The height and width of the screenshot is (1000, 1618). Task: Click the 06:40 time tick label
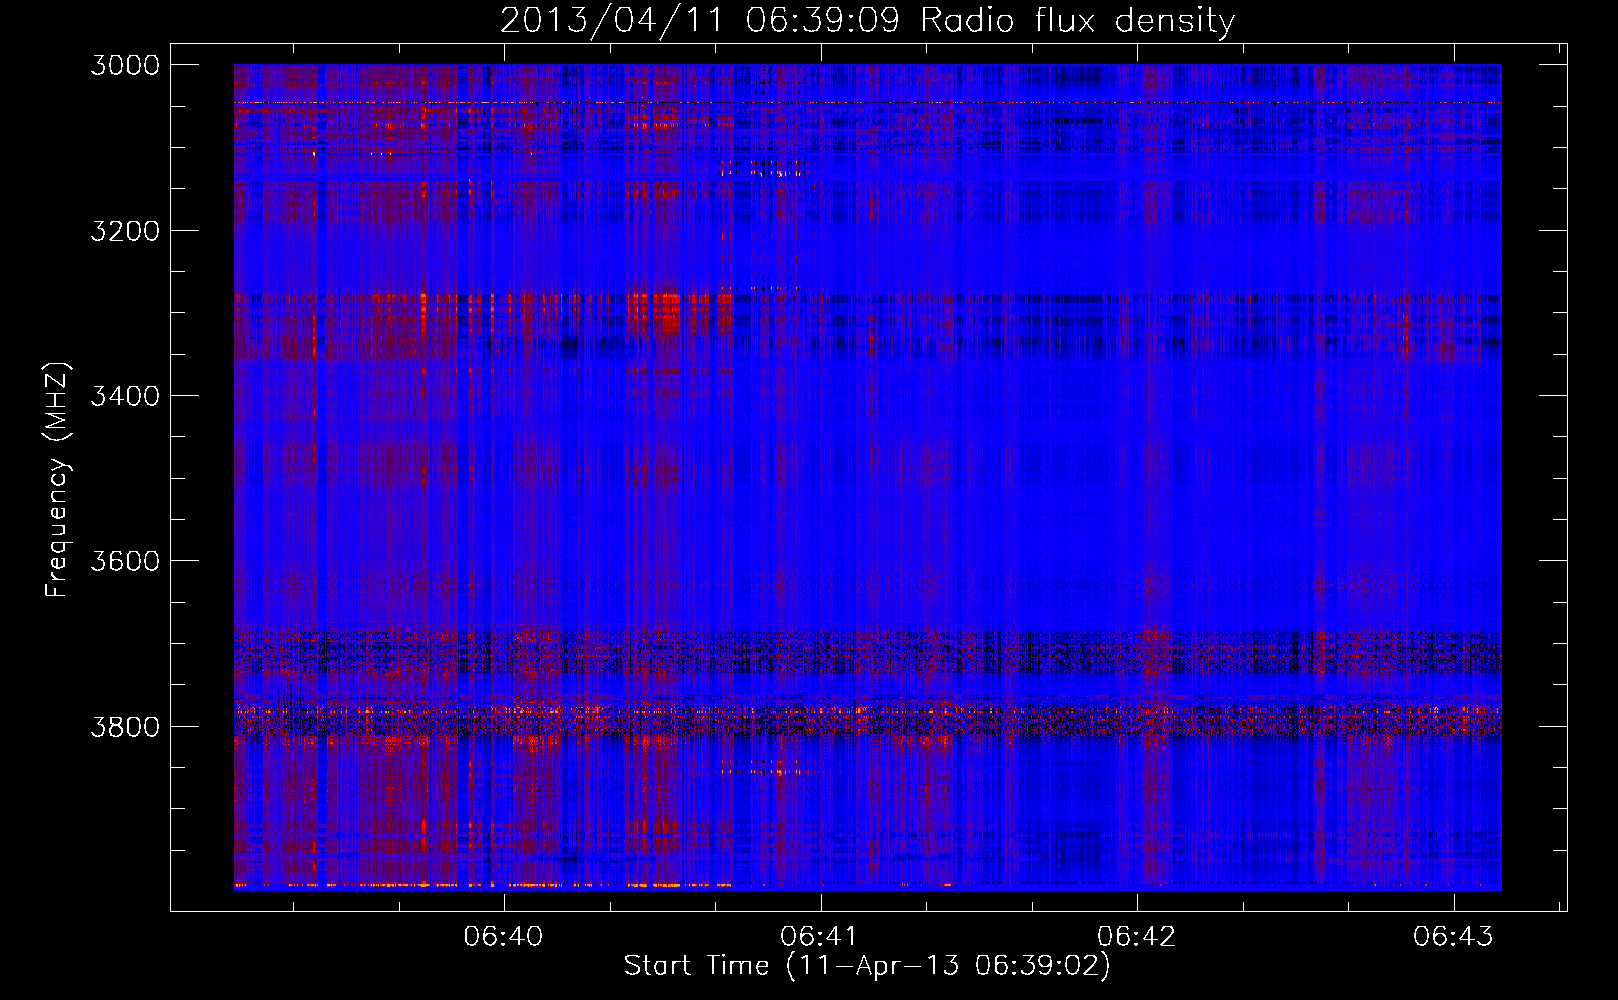[x=504, y=936]
